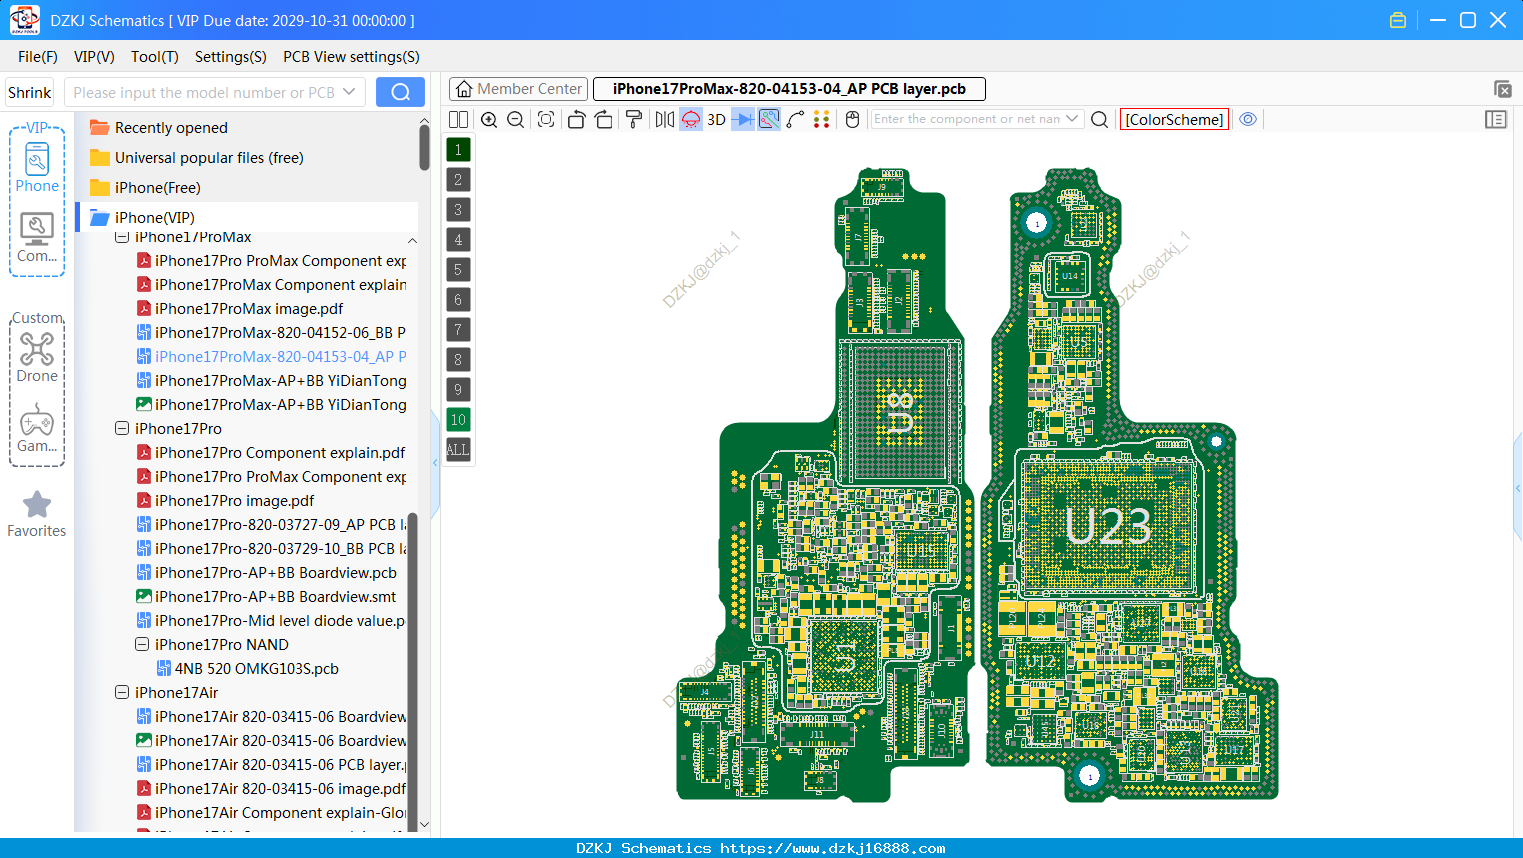Open the model number dropdown arrow

pos(349,92)
